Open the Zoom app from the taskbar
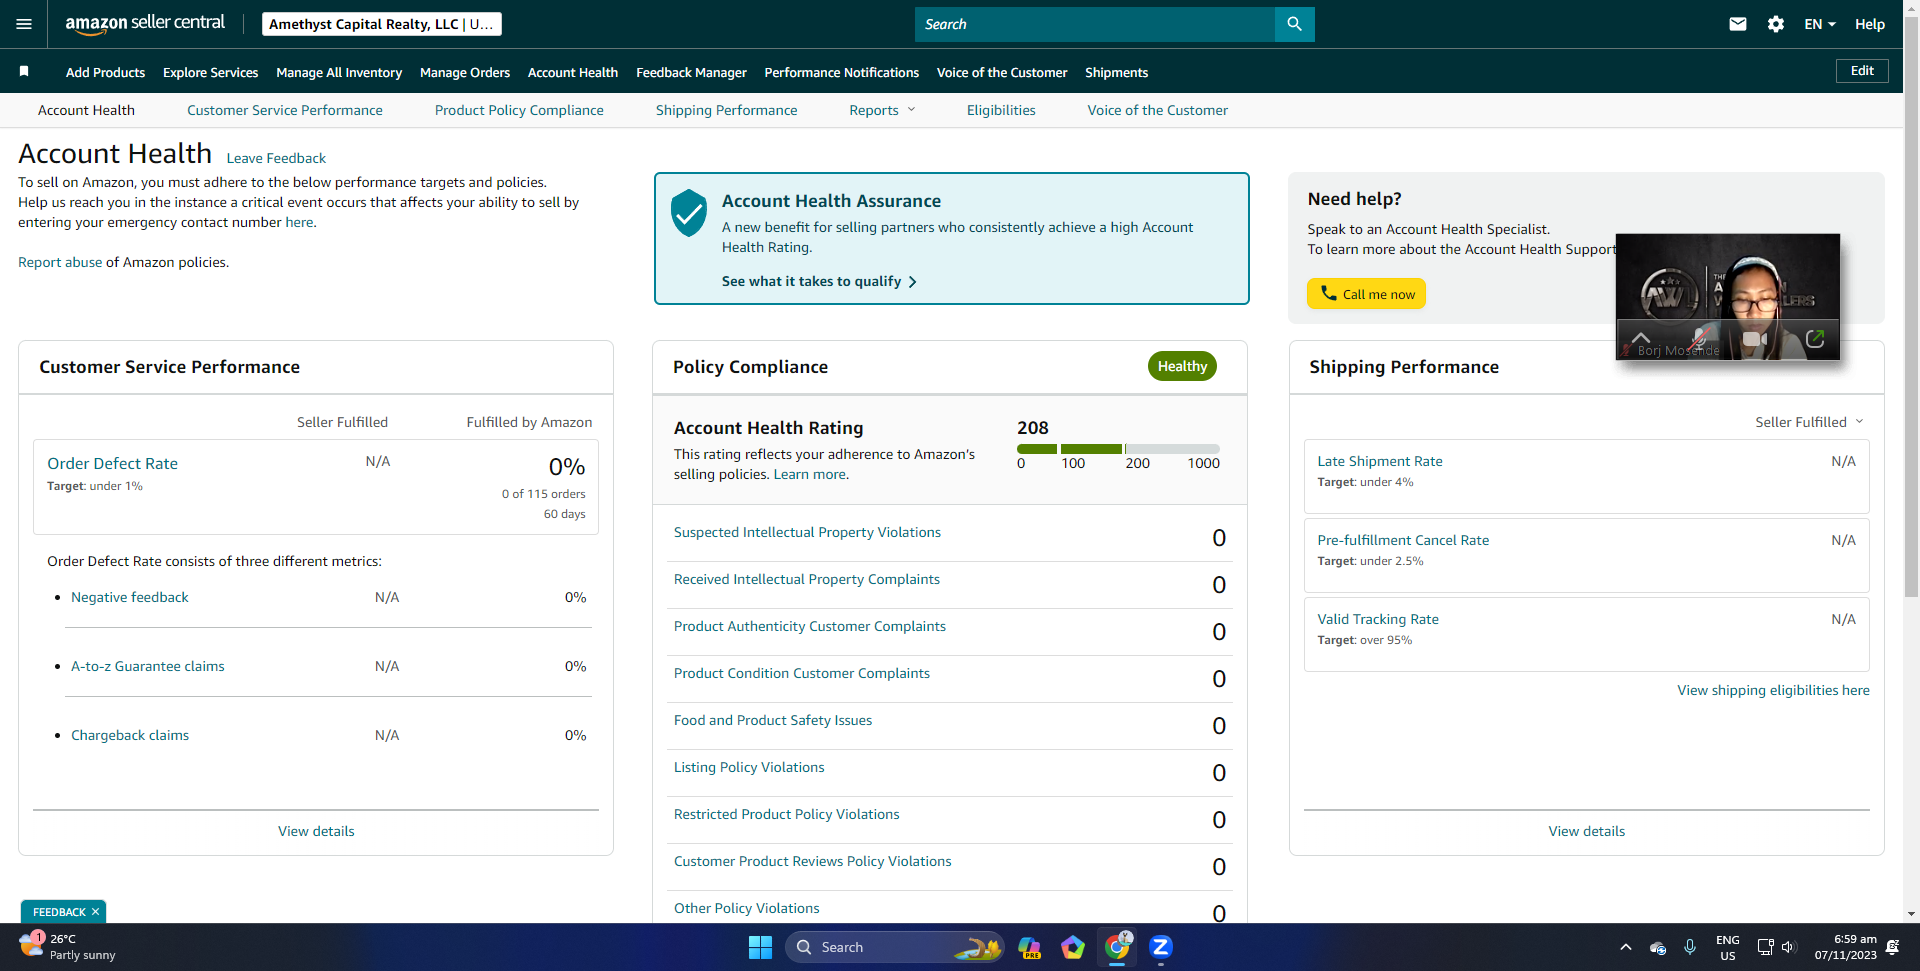This screenshot has width=1920, height=971. 1161,947
